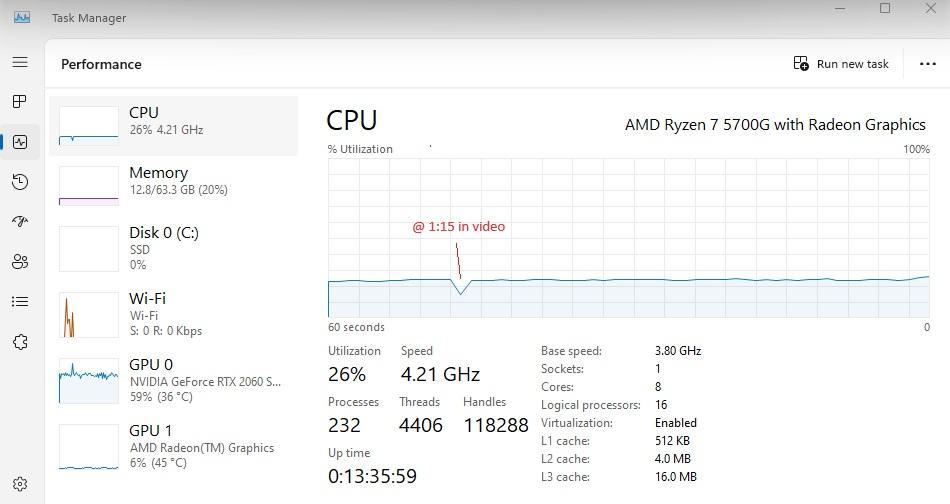
Task: Open the Services page icon
Action: [20, 342]
